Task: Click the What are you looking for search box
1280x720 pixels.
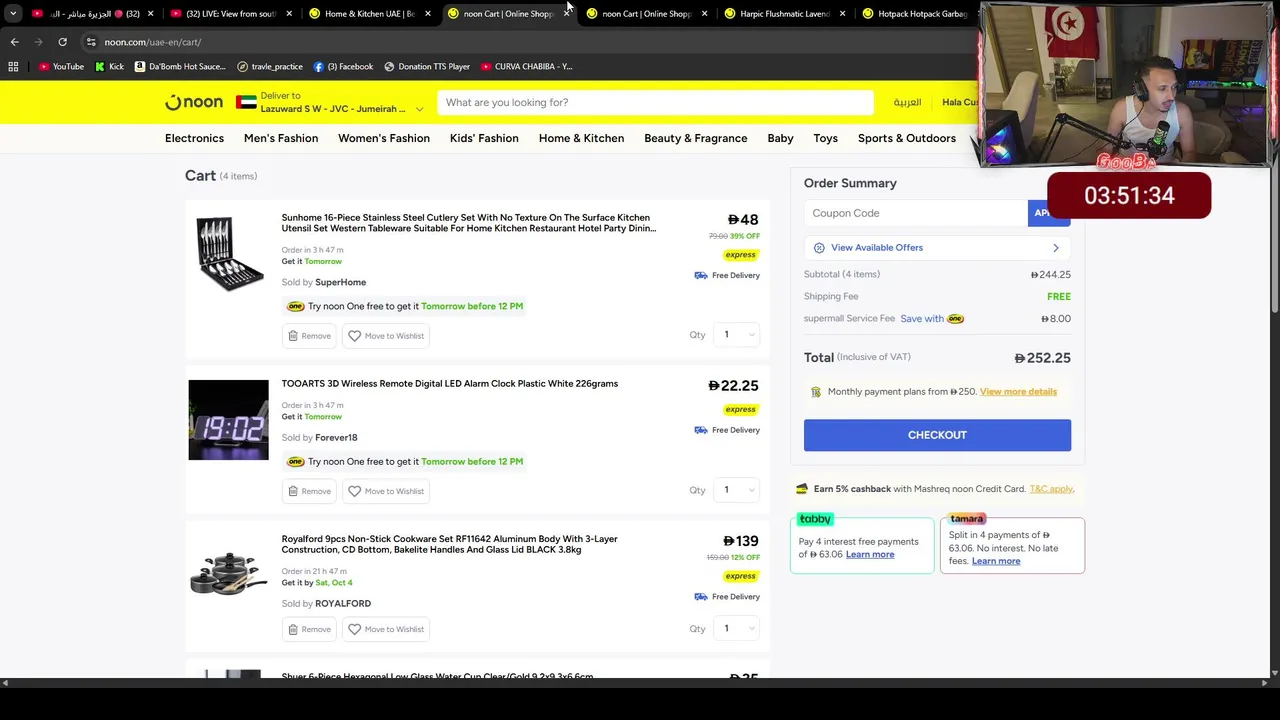Action: click(x=654, y=102)
